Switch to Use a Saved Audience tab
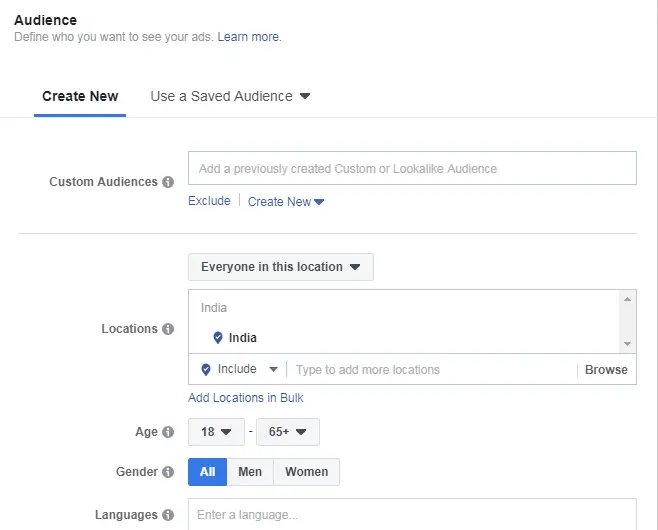 coord(230,97)
